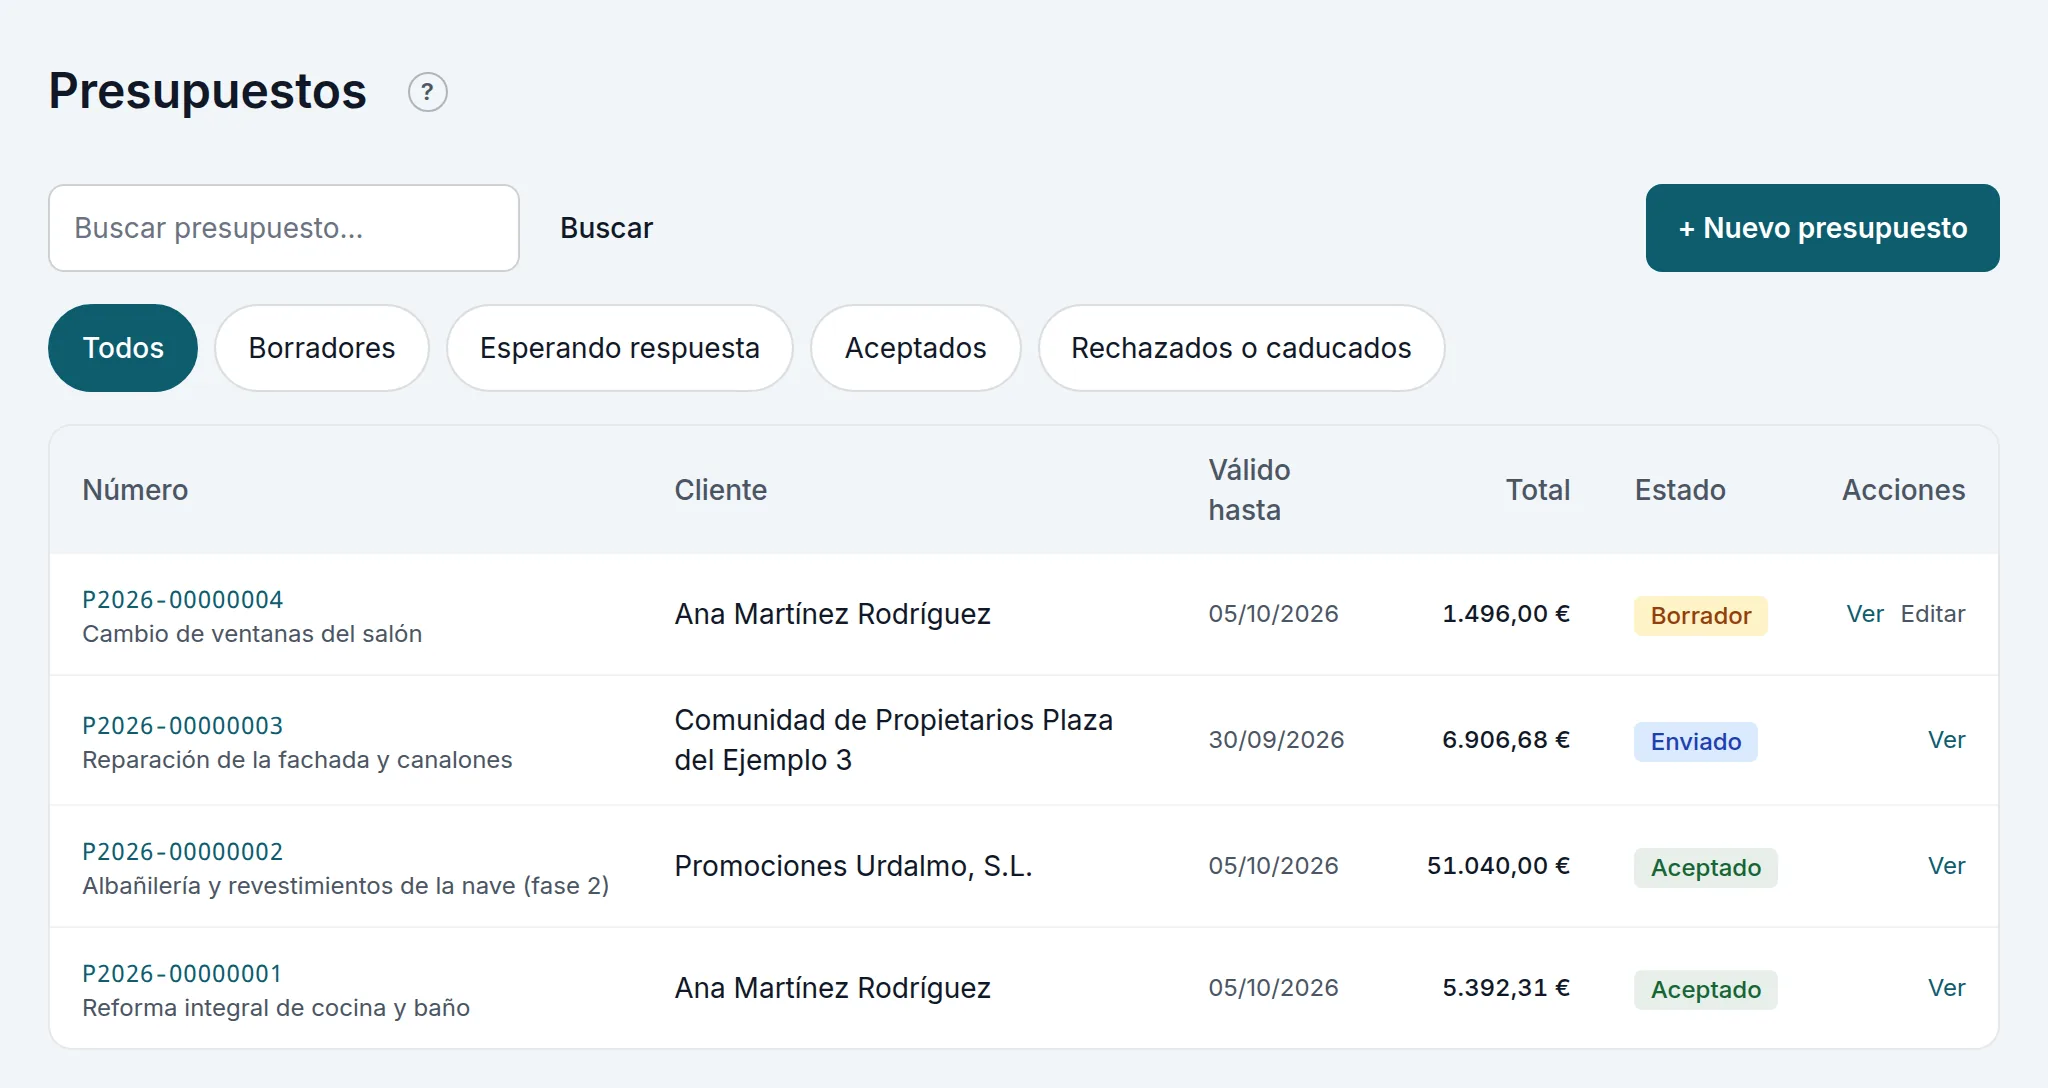The width and height of the screenshot is (2048, 1088).
Task: Open Rechazados o caducados filter
Action: click(1241, 348)
